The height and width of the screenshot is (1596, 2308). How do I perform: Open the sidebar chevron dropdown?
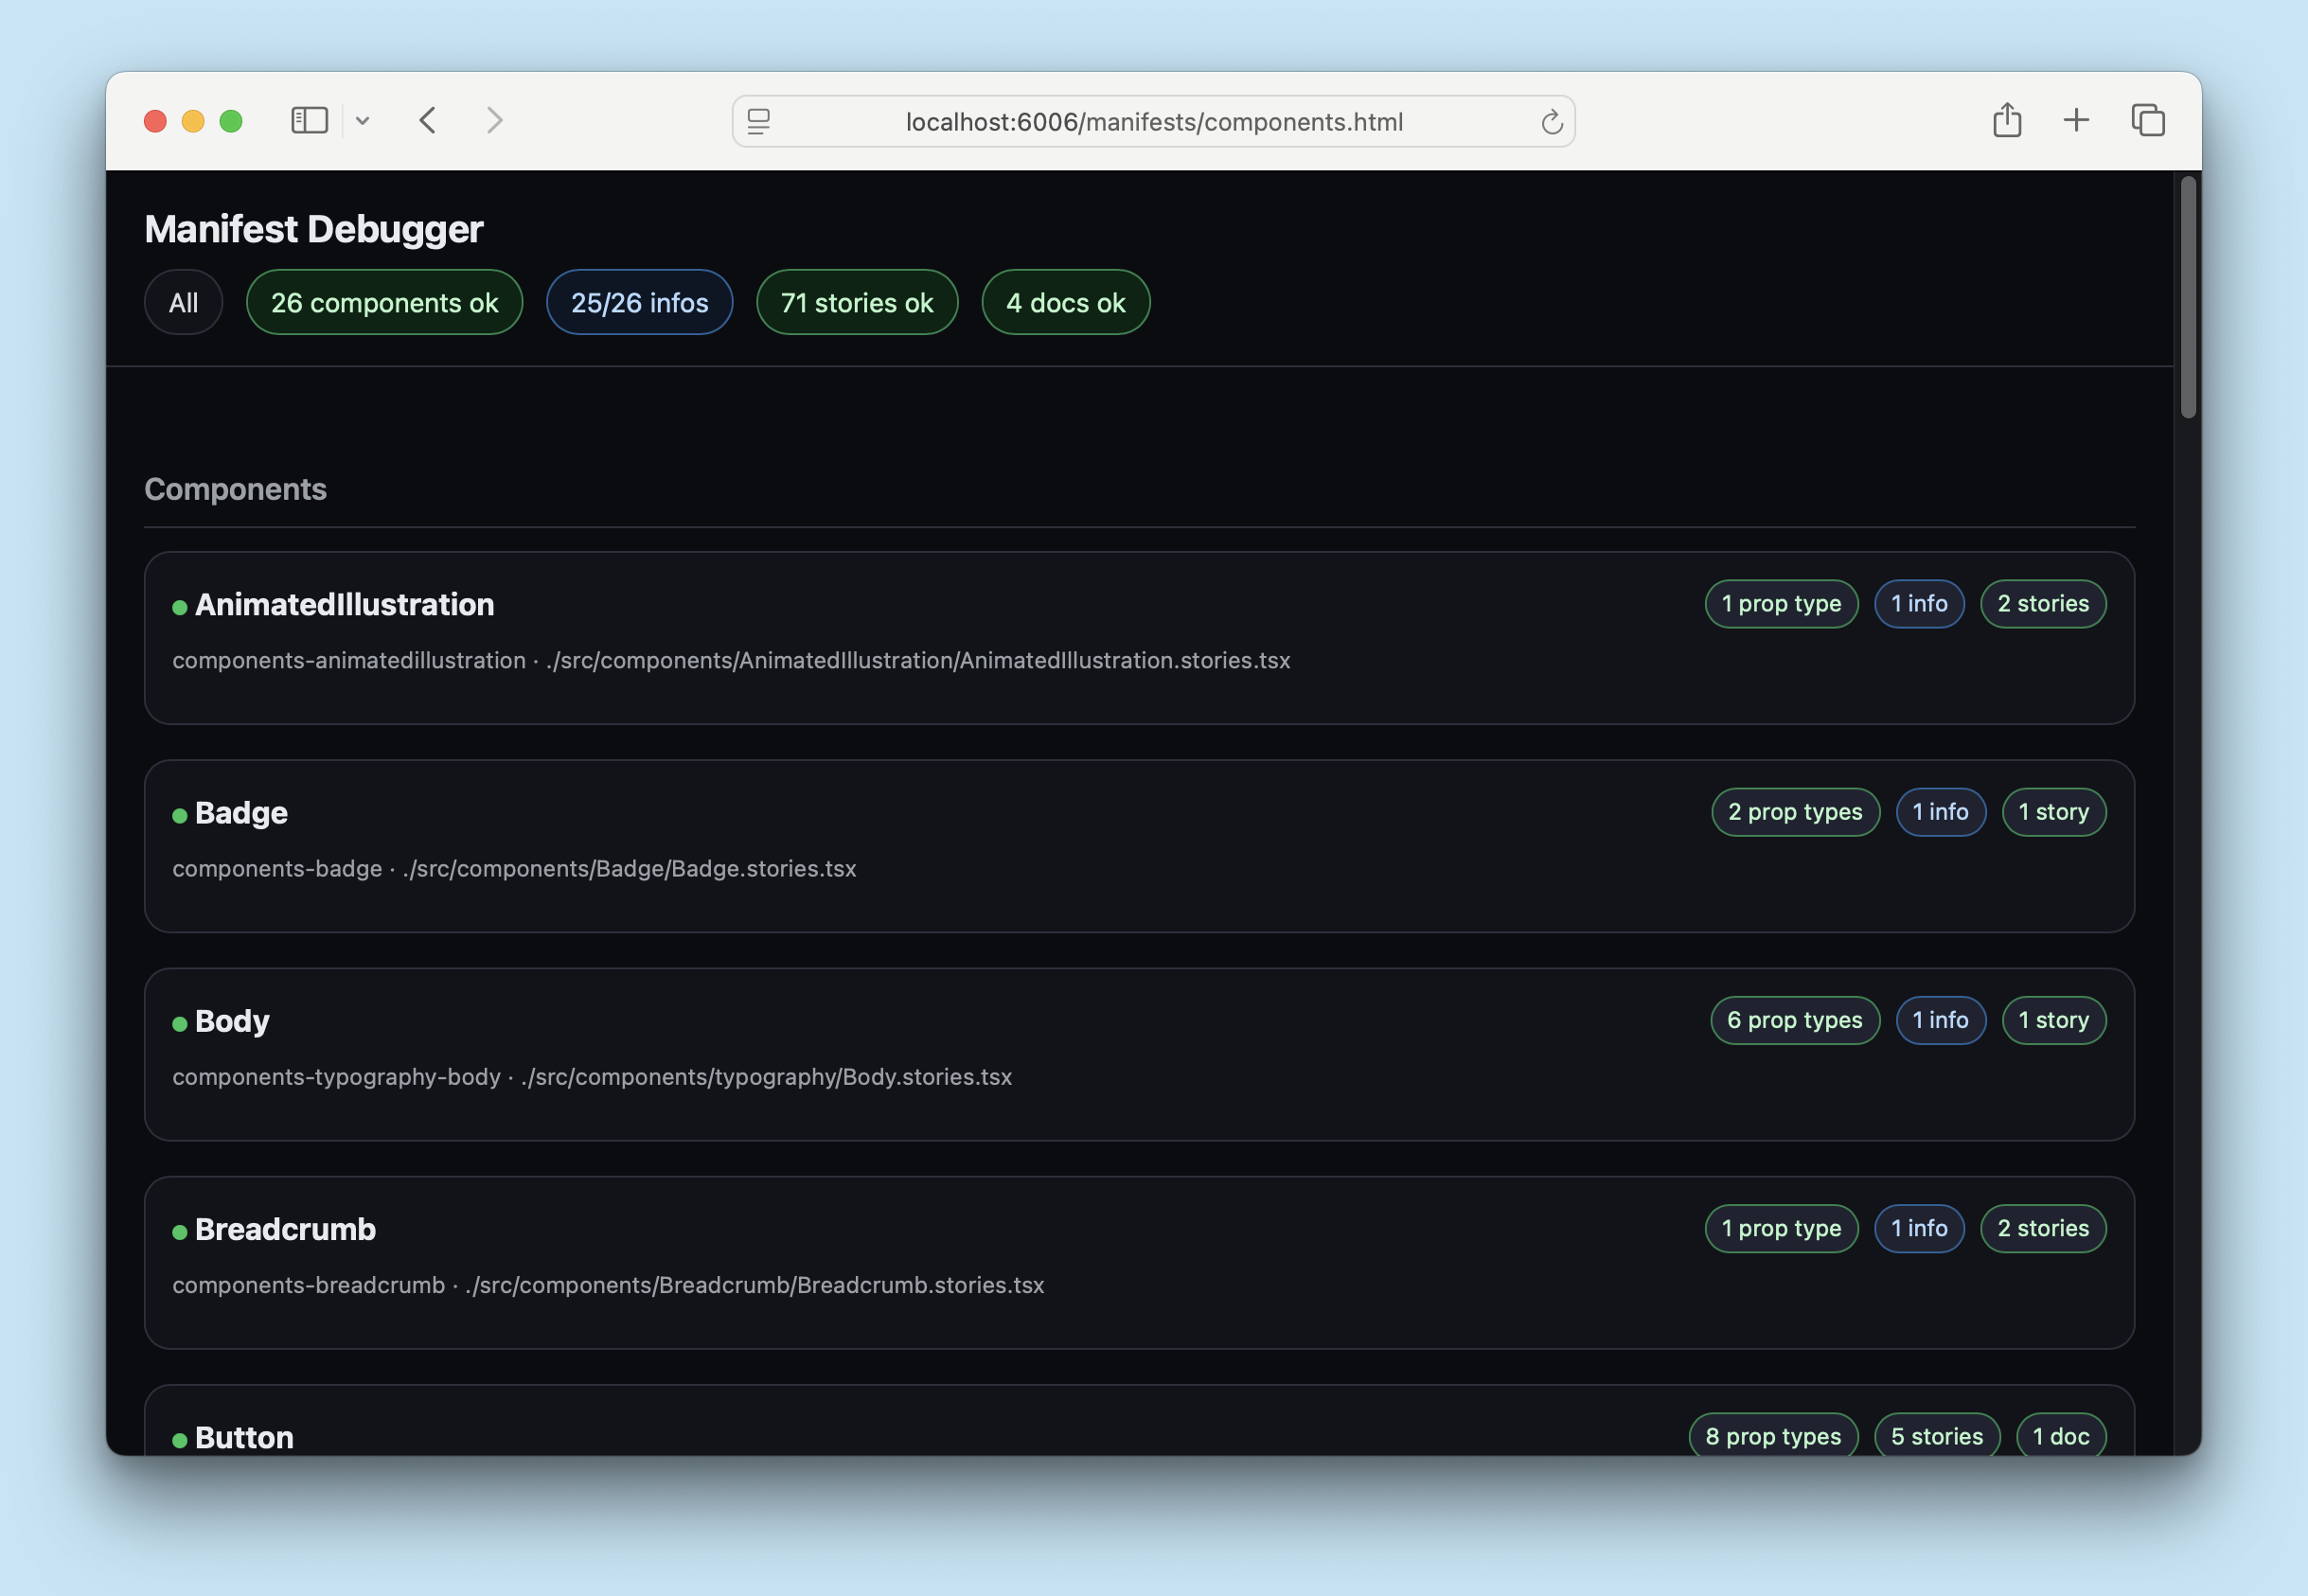[364, 120]
